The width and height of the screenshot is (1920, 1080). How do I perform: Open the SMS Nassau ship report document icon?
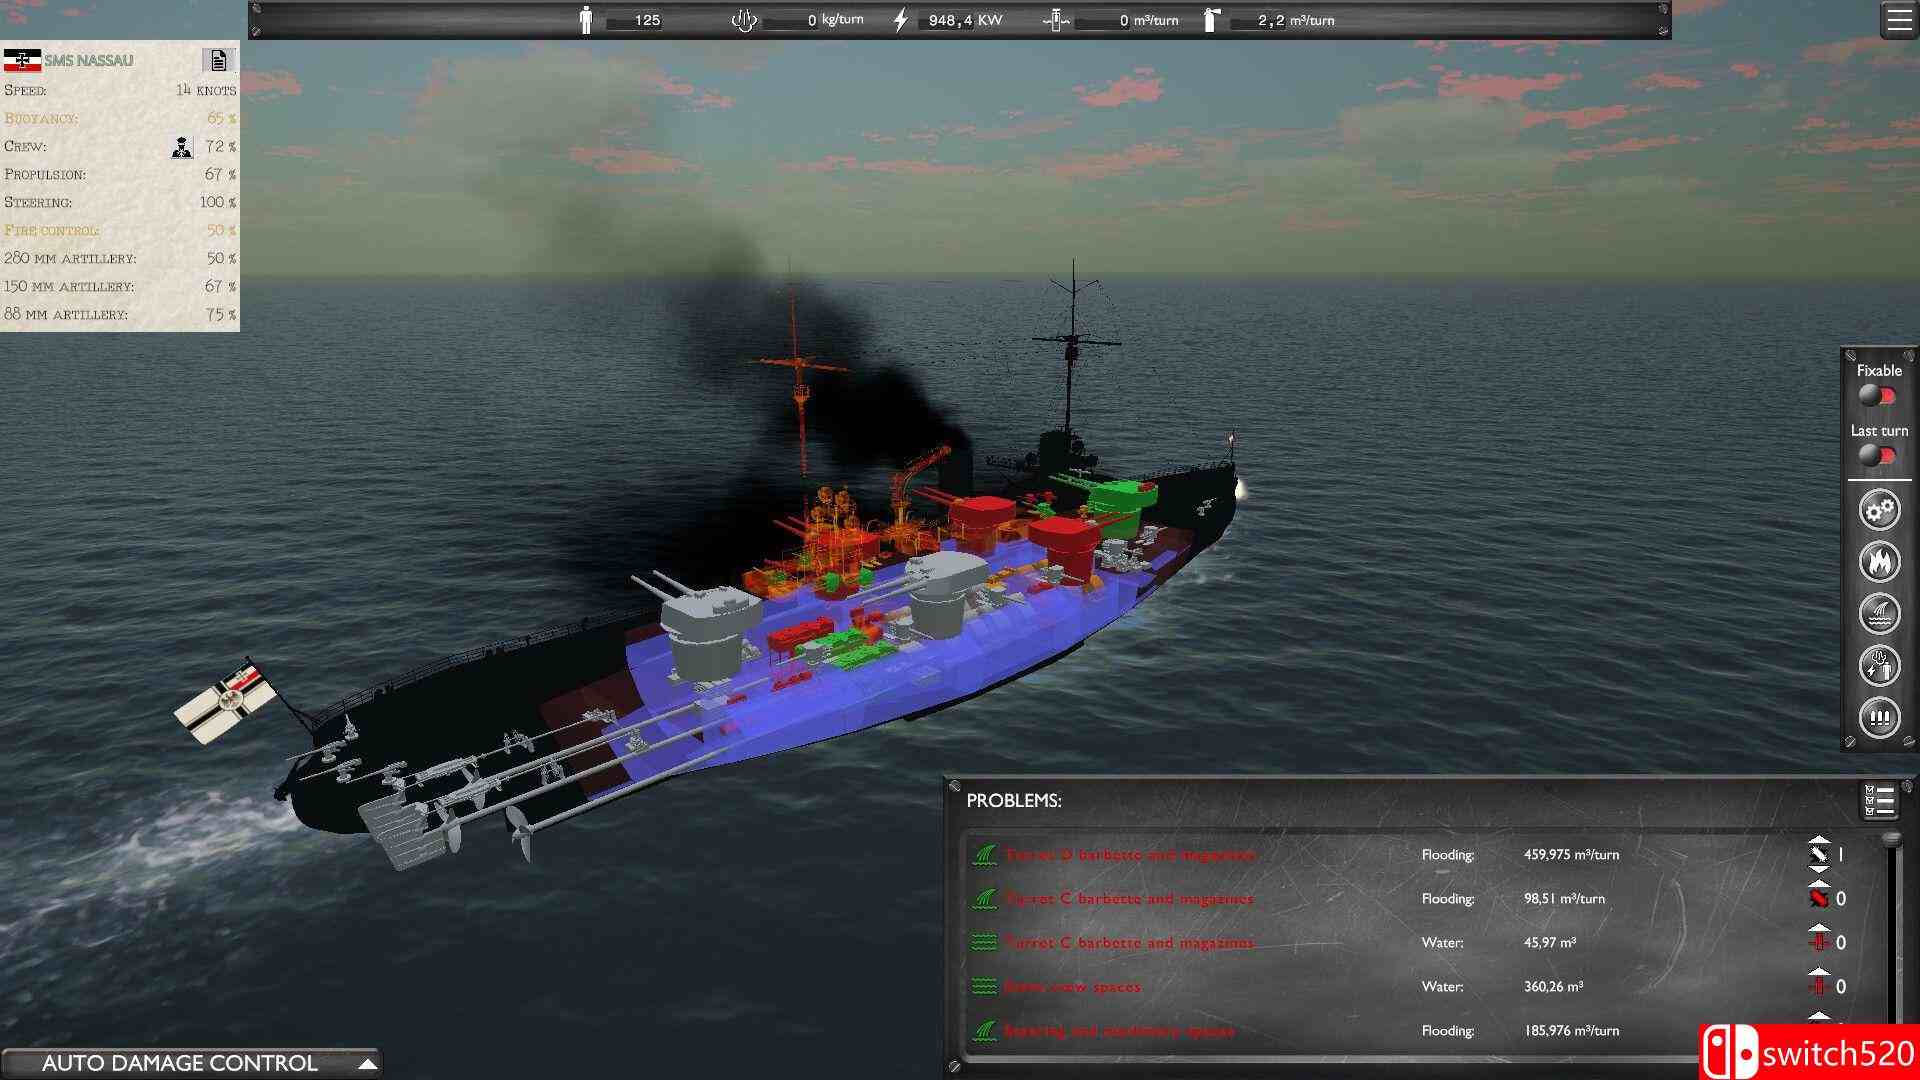click(219, 60)
